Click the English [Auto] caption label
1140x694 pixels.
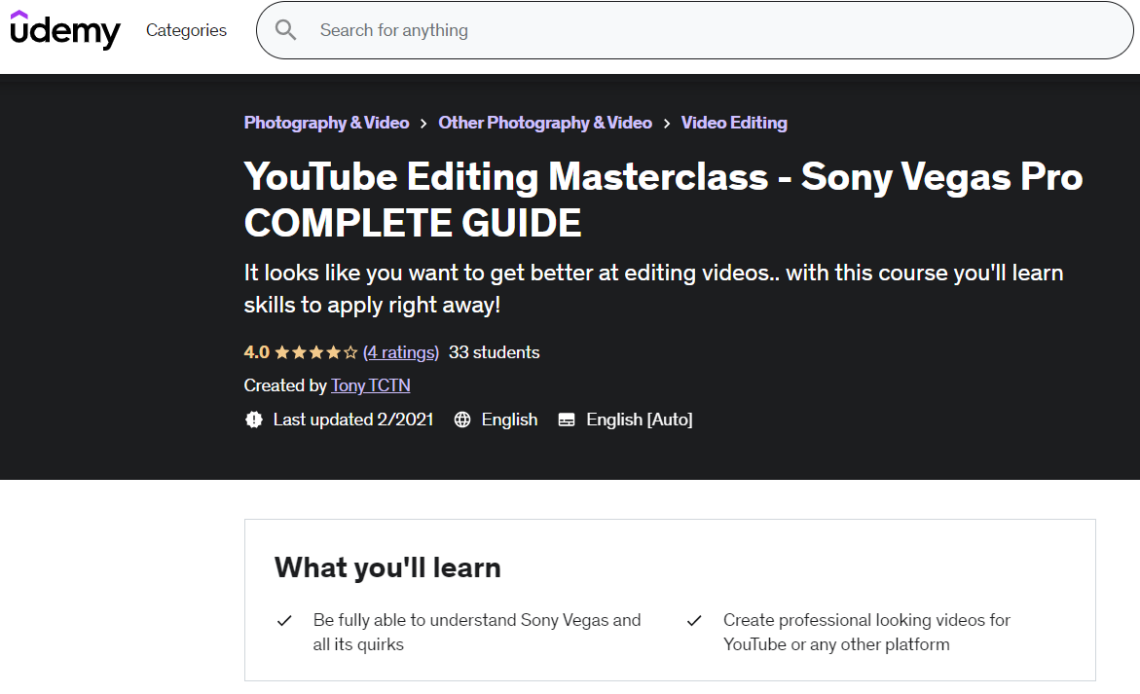(638, 420)
